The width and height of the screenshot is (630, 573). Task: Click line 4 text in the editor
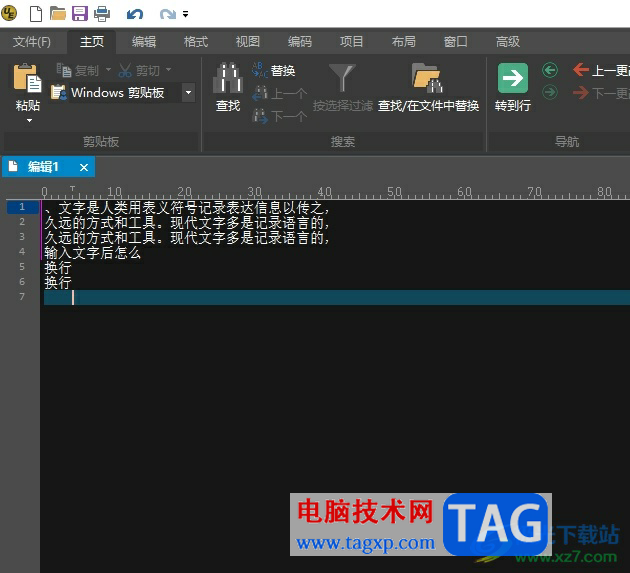coord(92,253)
